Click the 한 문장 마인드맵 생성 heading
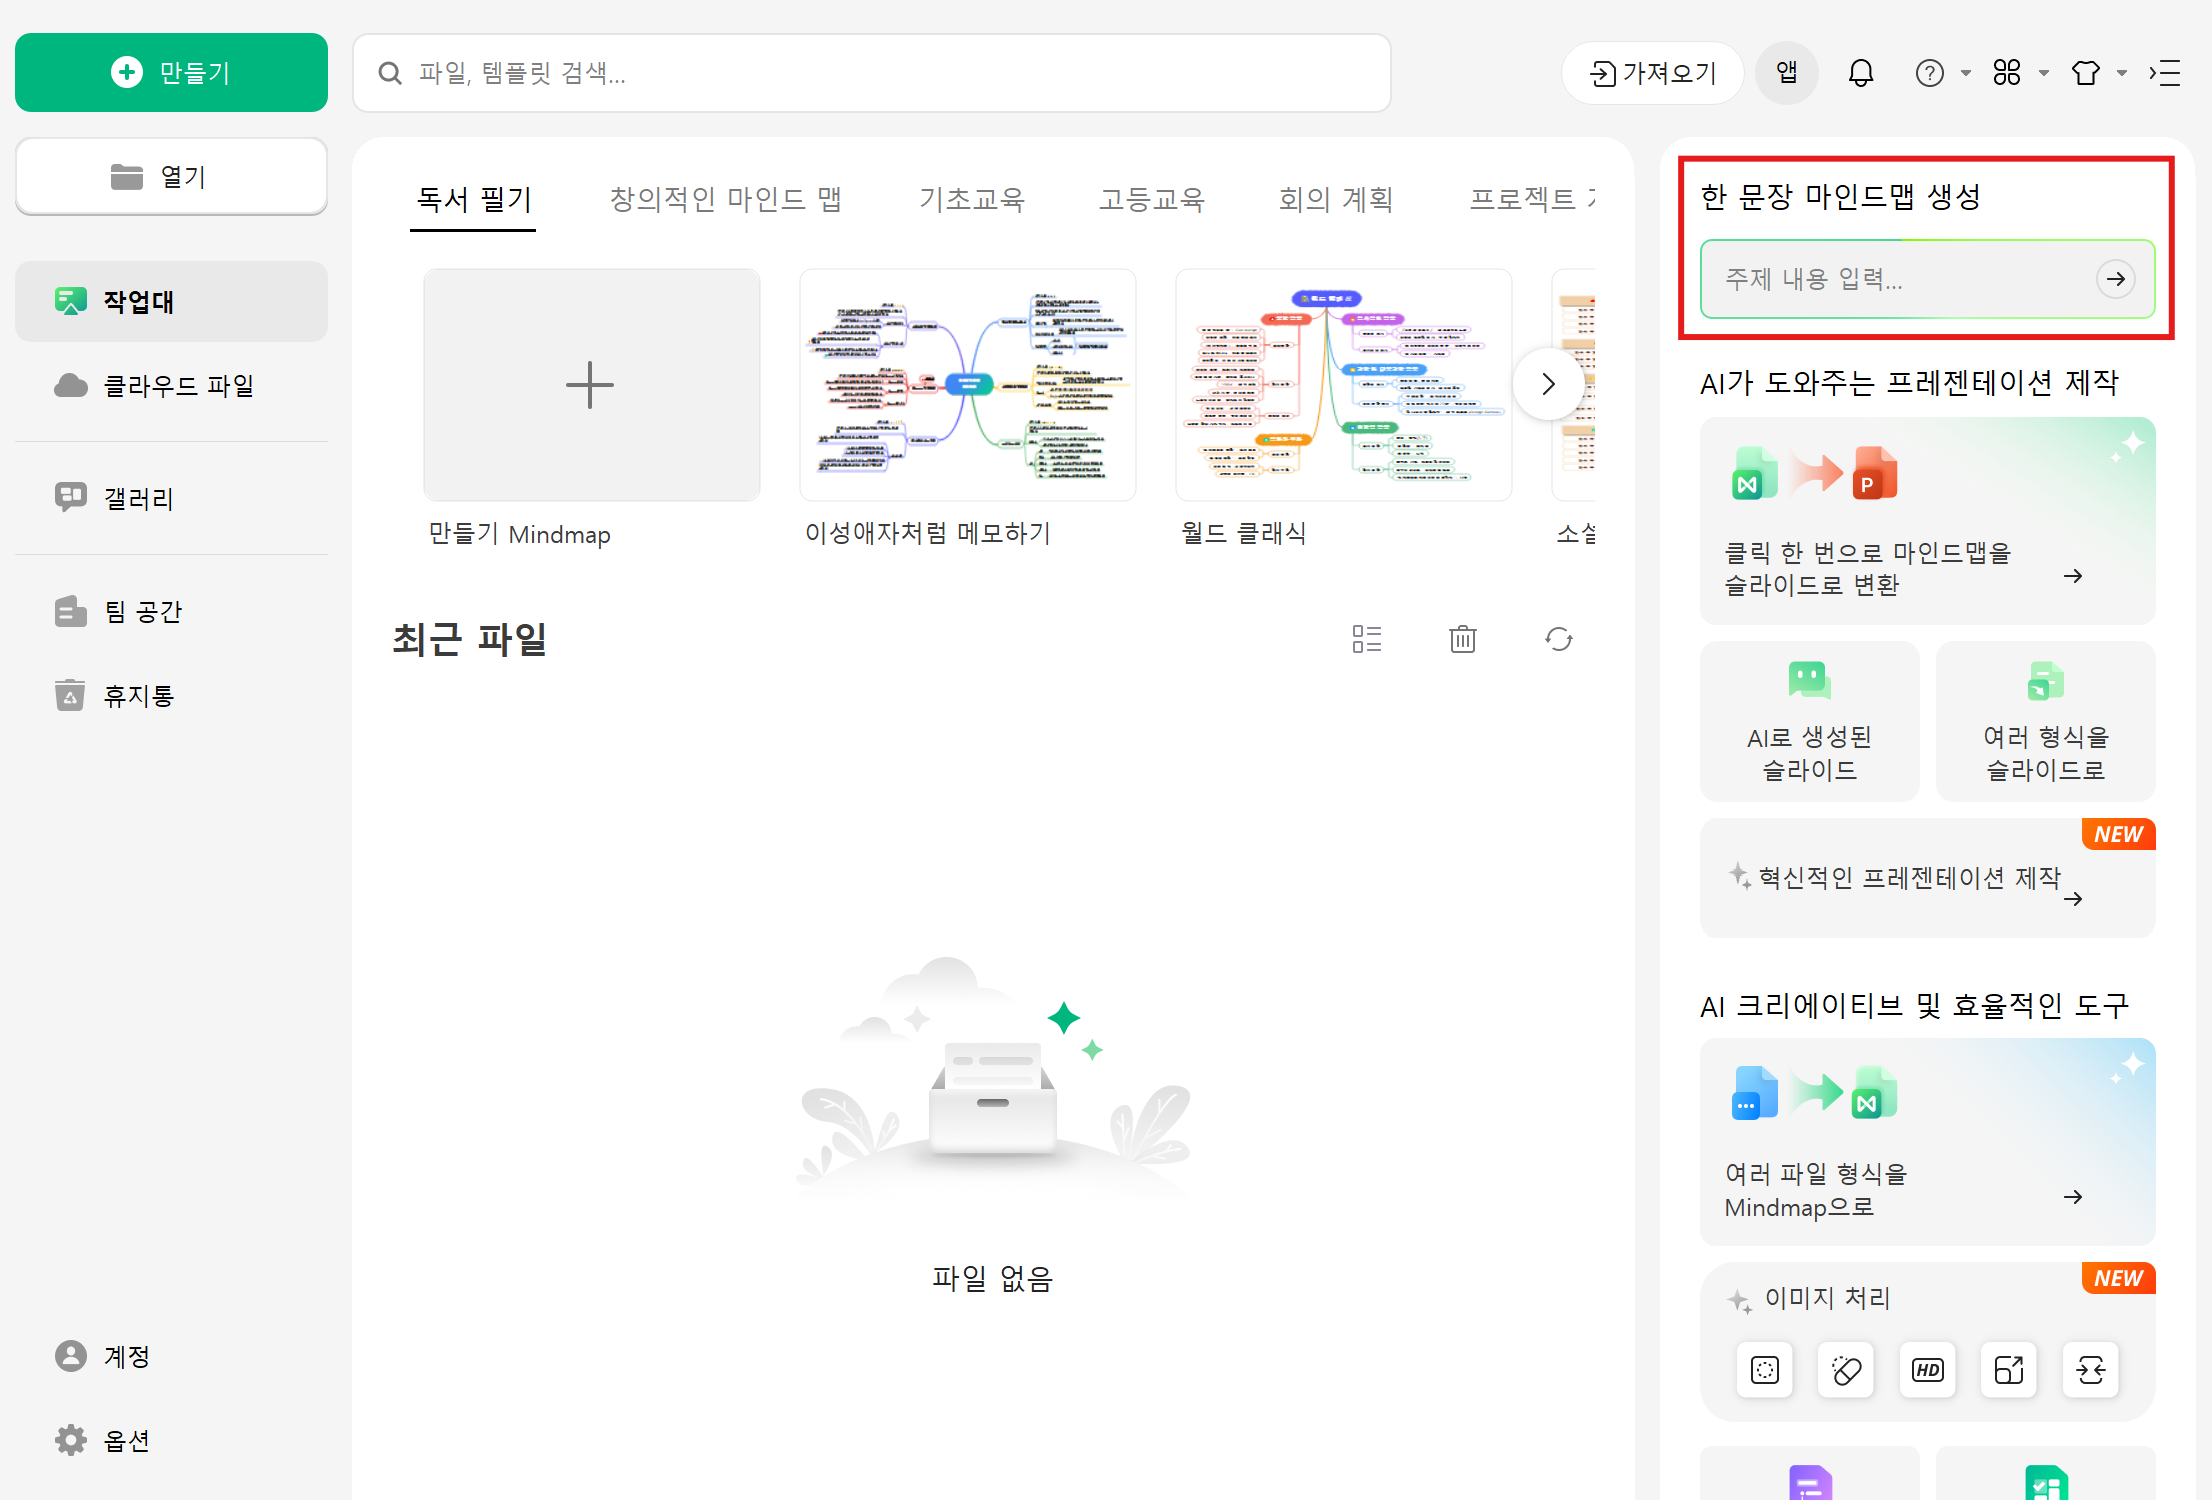Viewport: 2212px width, 1500px height. (1840, 196)
